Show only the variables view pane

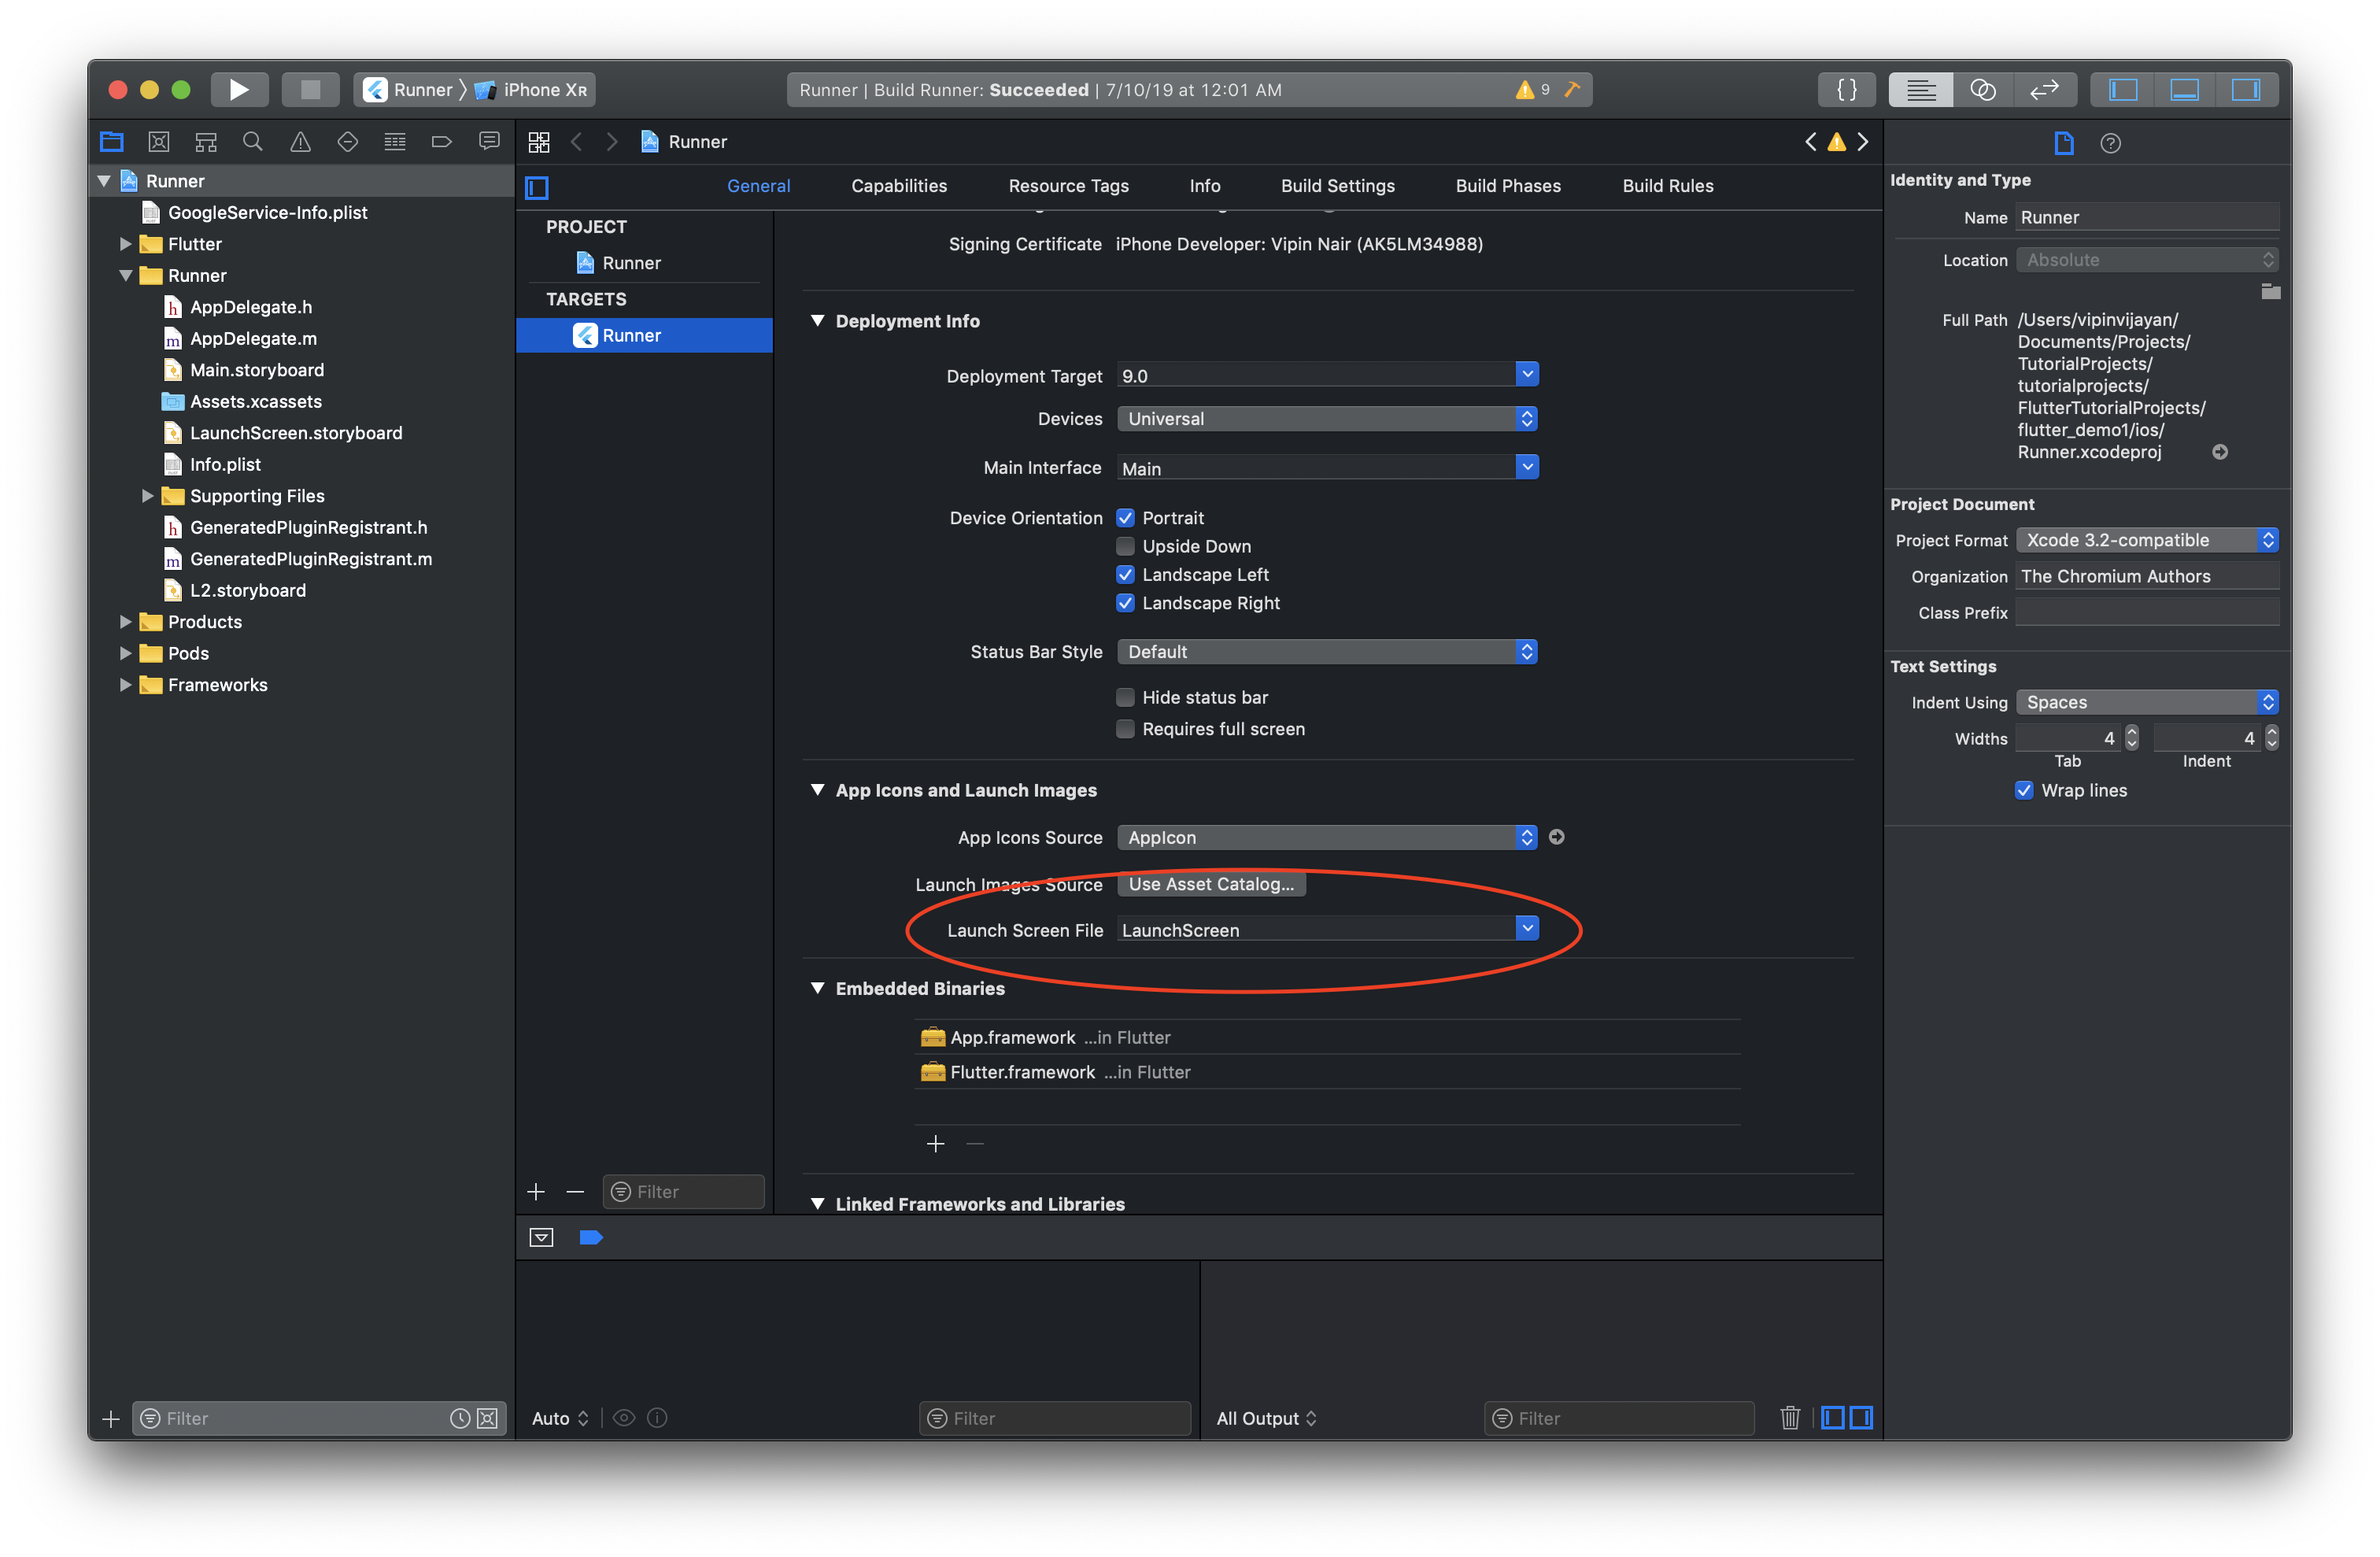(x=1833, y=1418)
